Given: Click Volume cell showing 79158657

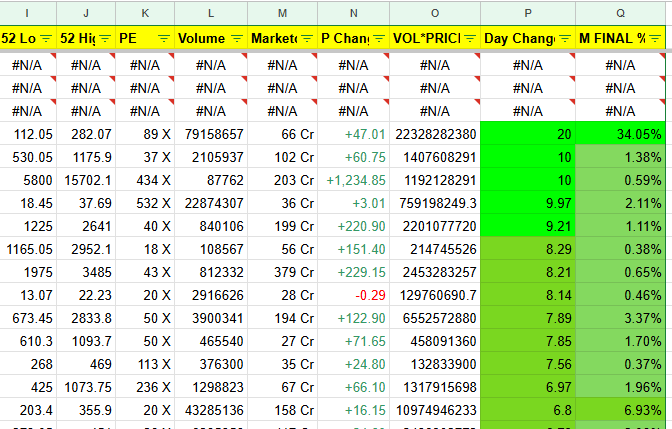Looking at the screenshot, I should pos(210,133).
